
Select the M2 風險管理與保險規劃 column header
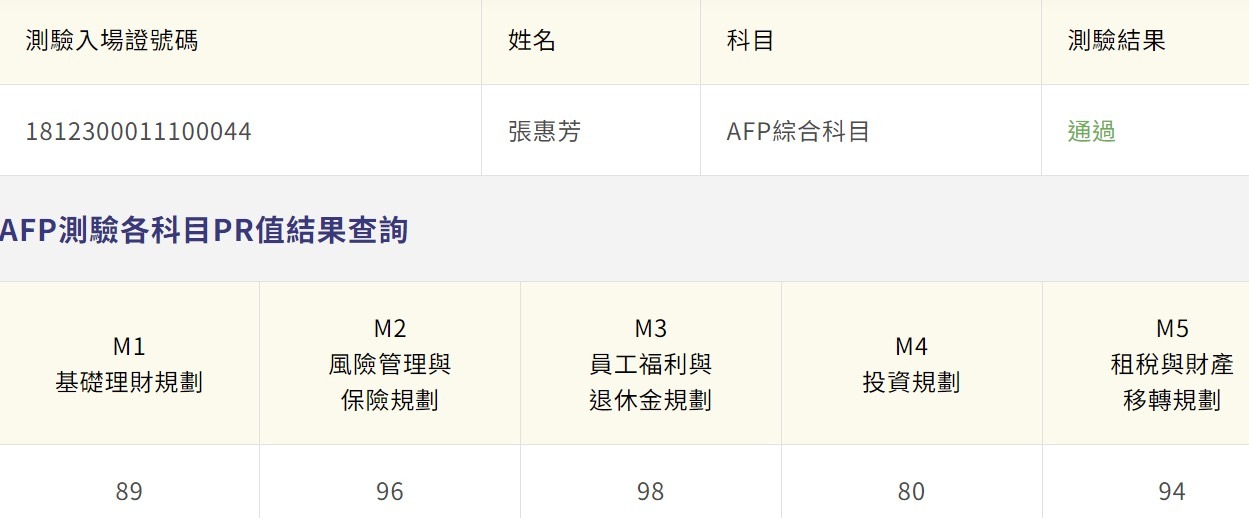390,364
